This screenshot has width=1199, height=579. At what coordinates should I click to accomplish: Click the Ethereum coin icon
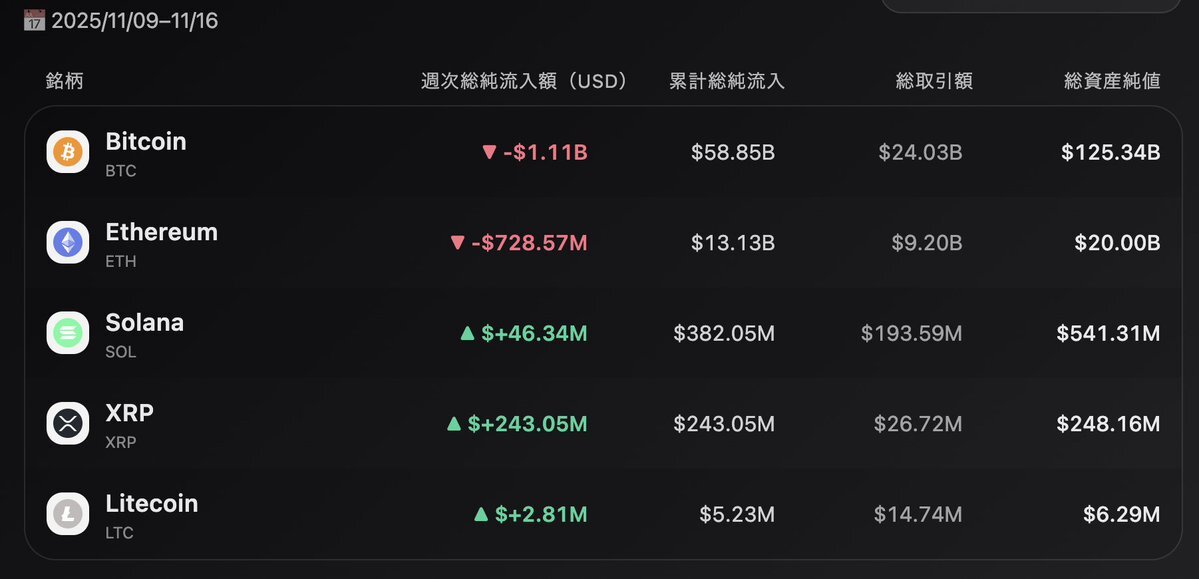click(68, 243)
